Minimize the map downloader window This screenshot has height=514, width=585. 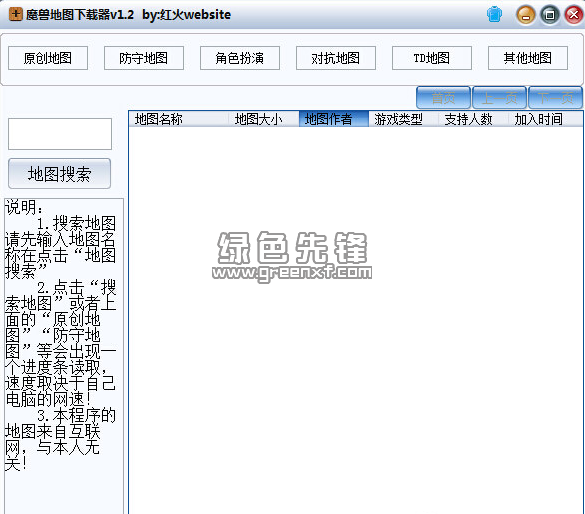pos(526,15)
